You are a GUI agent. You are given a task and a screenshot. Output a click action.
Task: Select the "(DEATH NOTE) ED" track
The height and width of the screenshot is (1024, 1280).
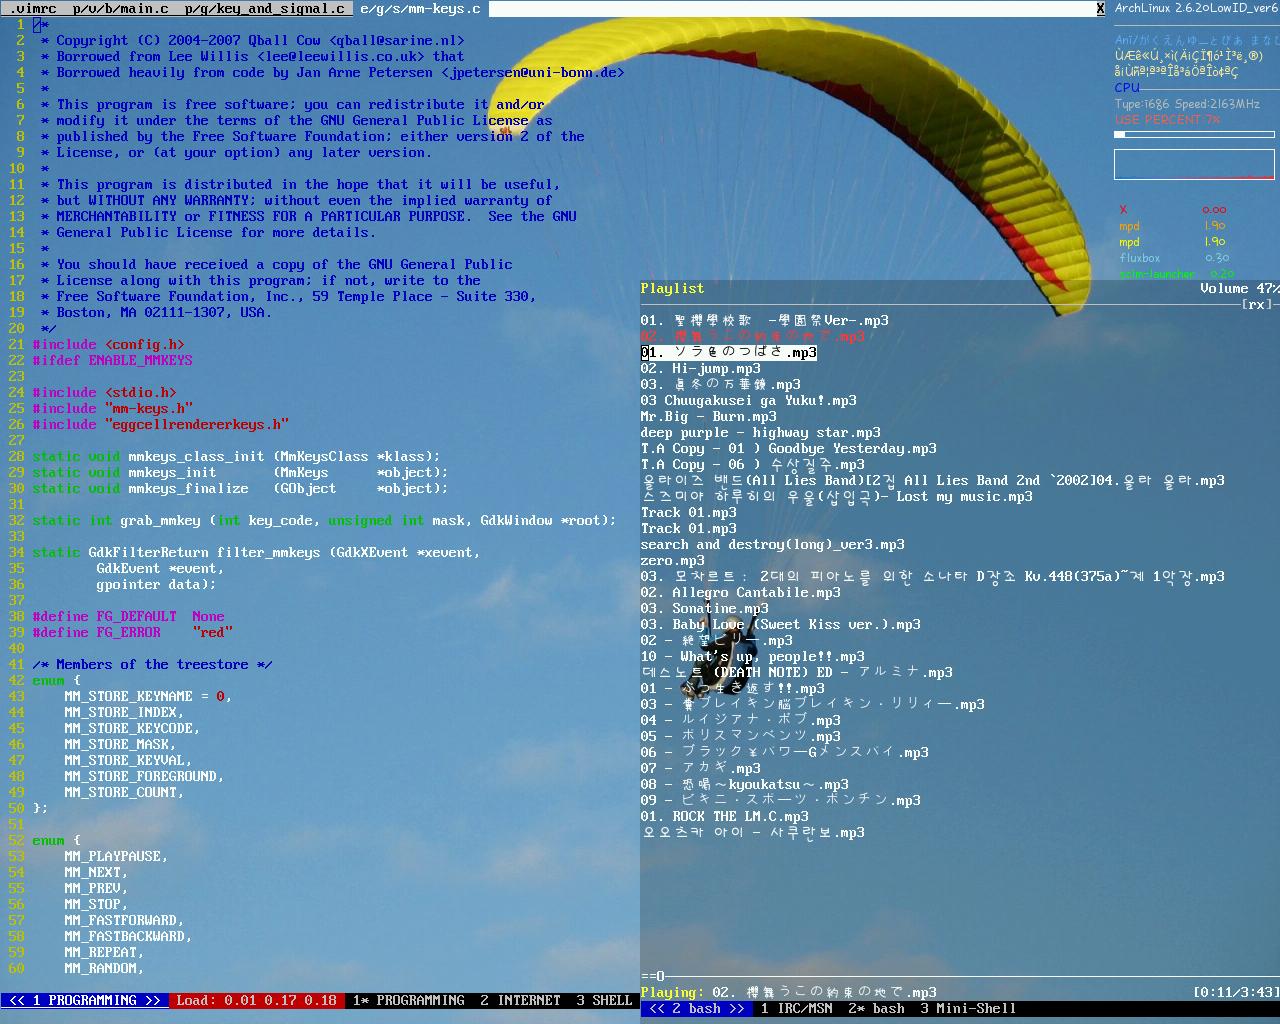pyautogui.click(x=797, y=672)
